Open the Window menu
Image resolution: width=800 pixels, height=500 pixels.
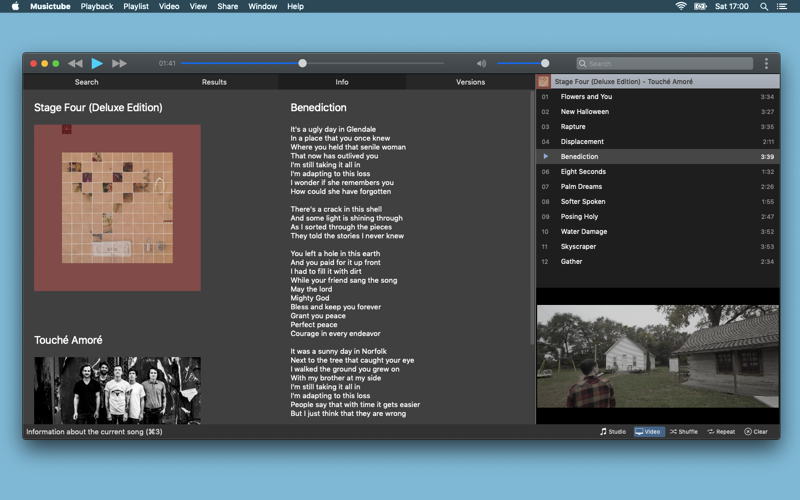point(262,6)
